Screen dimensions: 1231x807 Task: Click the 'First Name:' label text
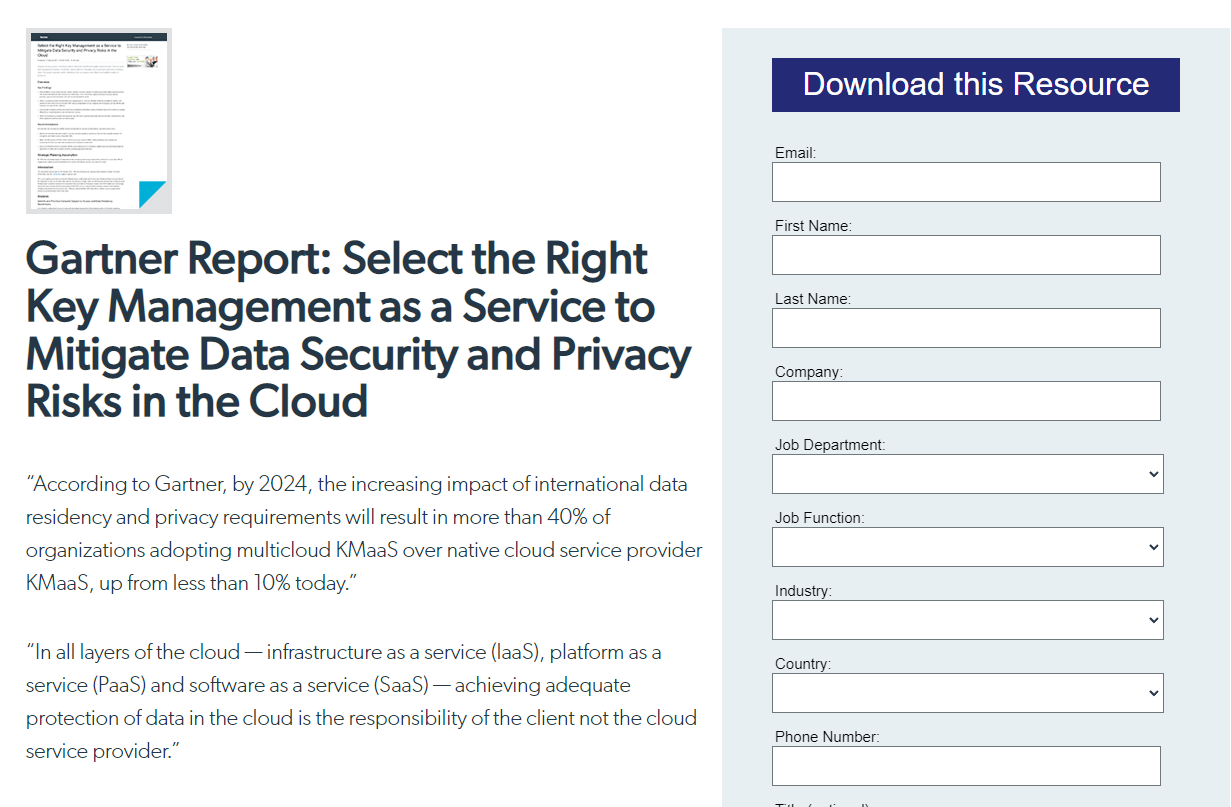[813, 226]
